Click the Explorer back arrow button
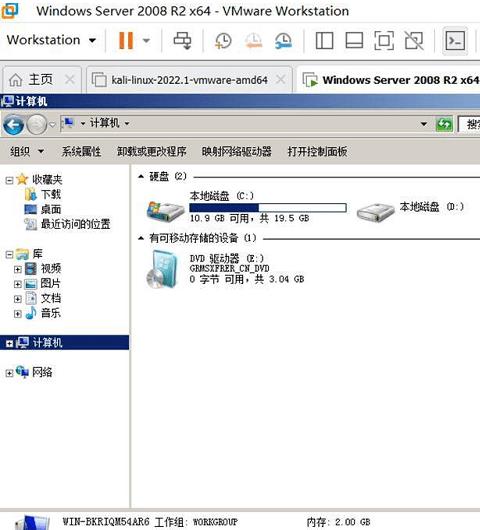Screen dimensions: 480x530 click(x=14, y=125)
